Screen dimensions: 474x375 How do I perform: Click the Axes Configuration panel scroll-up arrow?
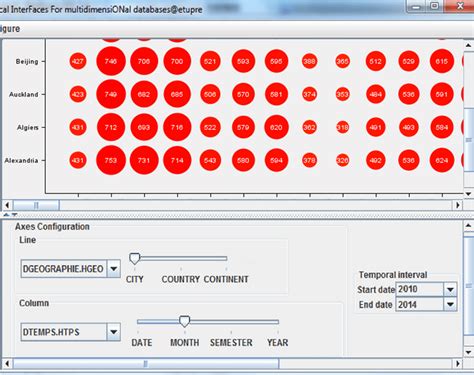point(468,225)
